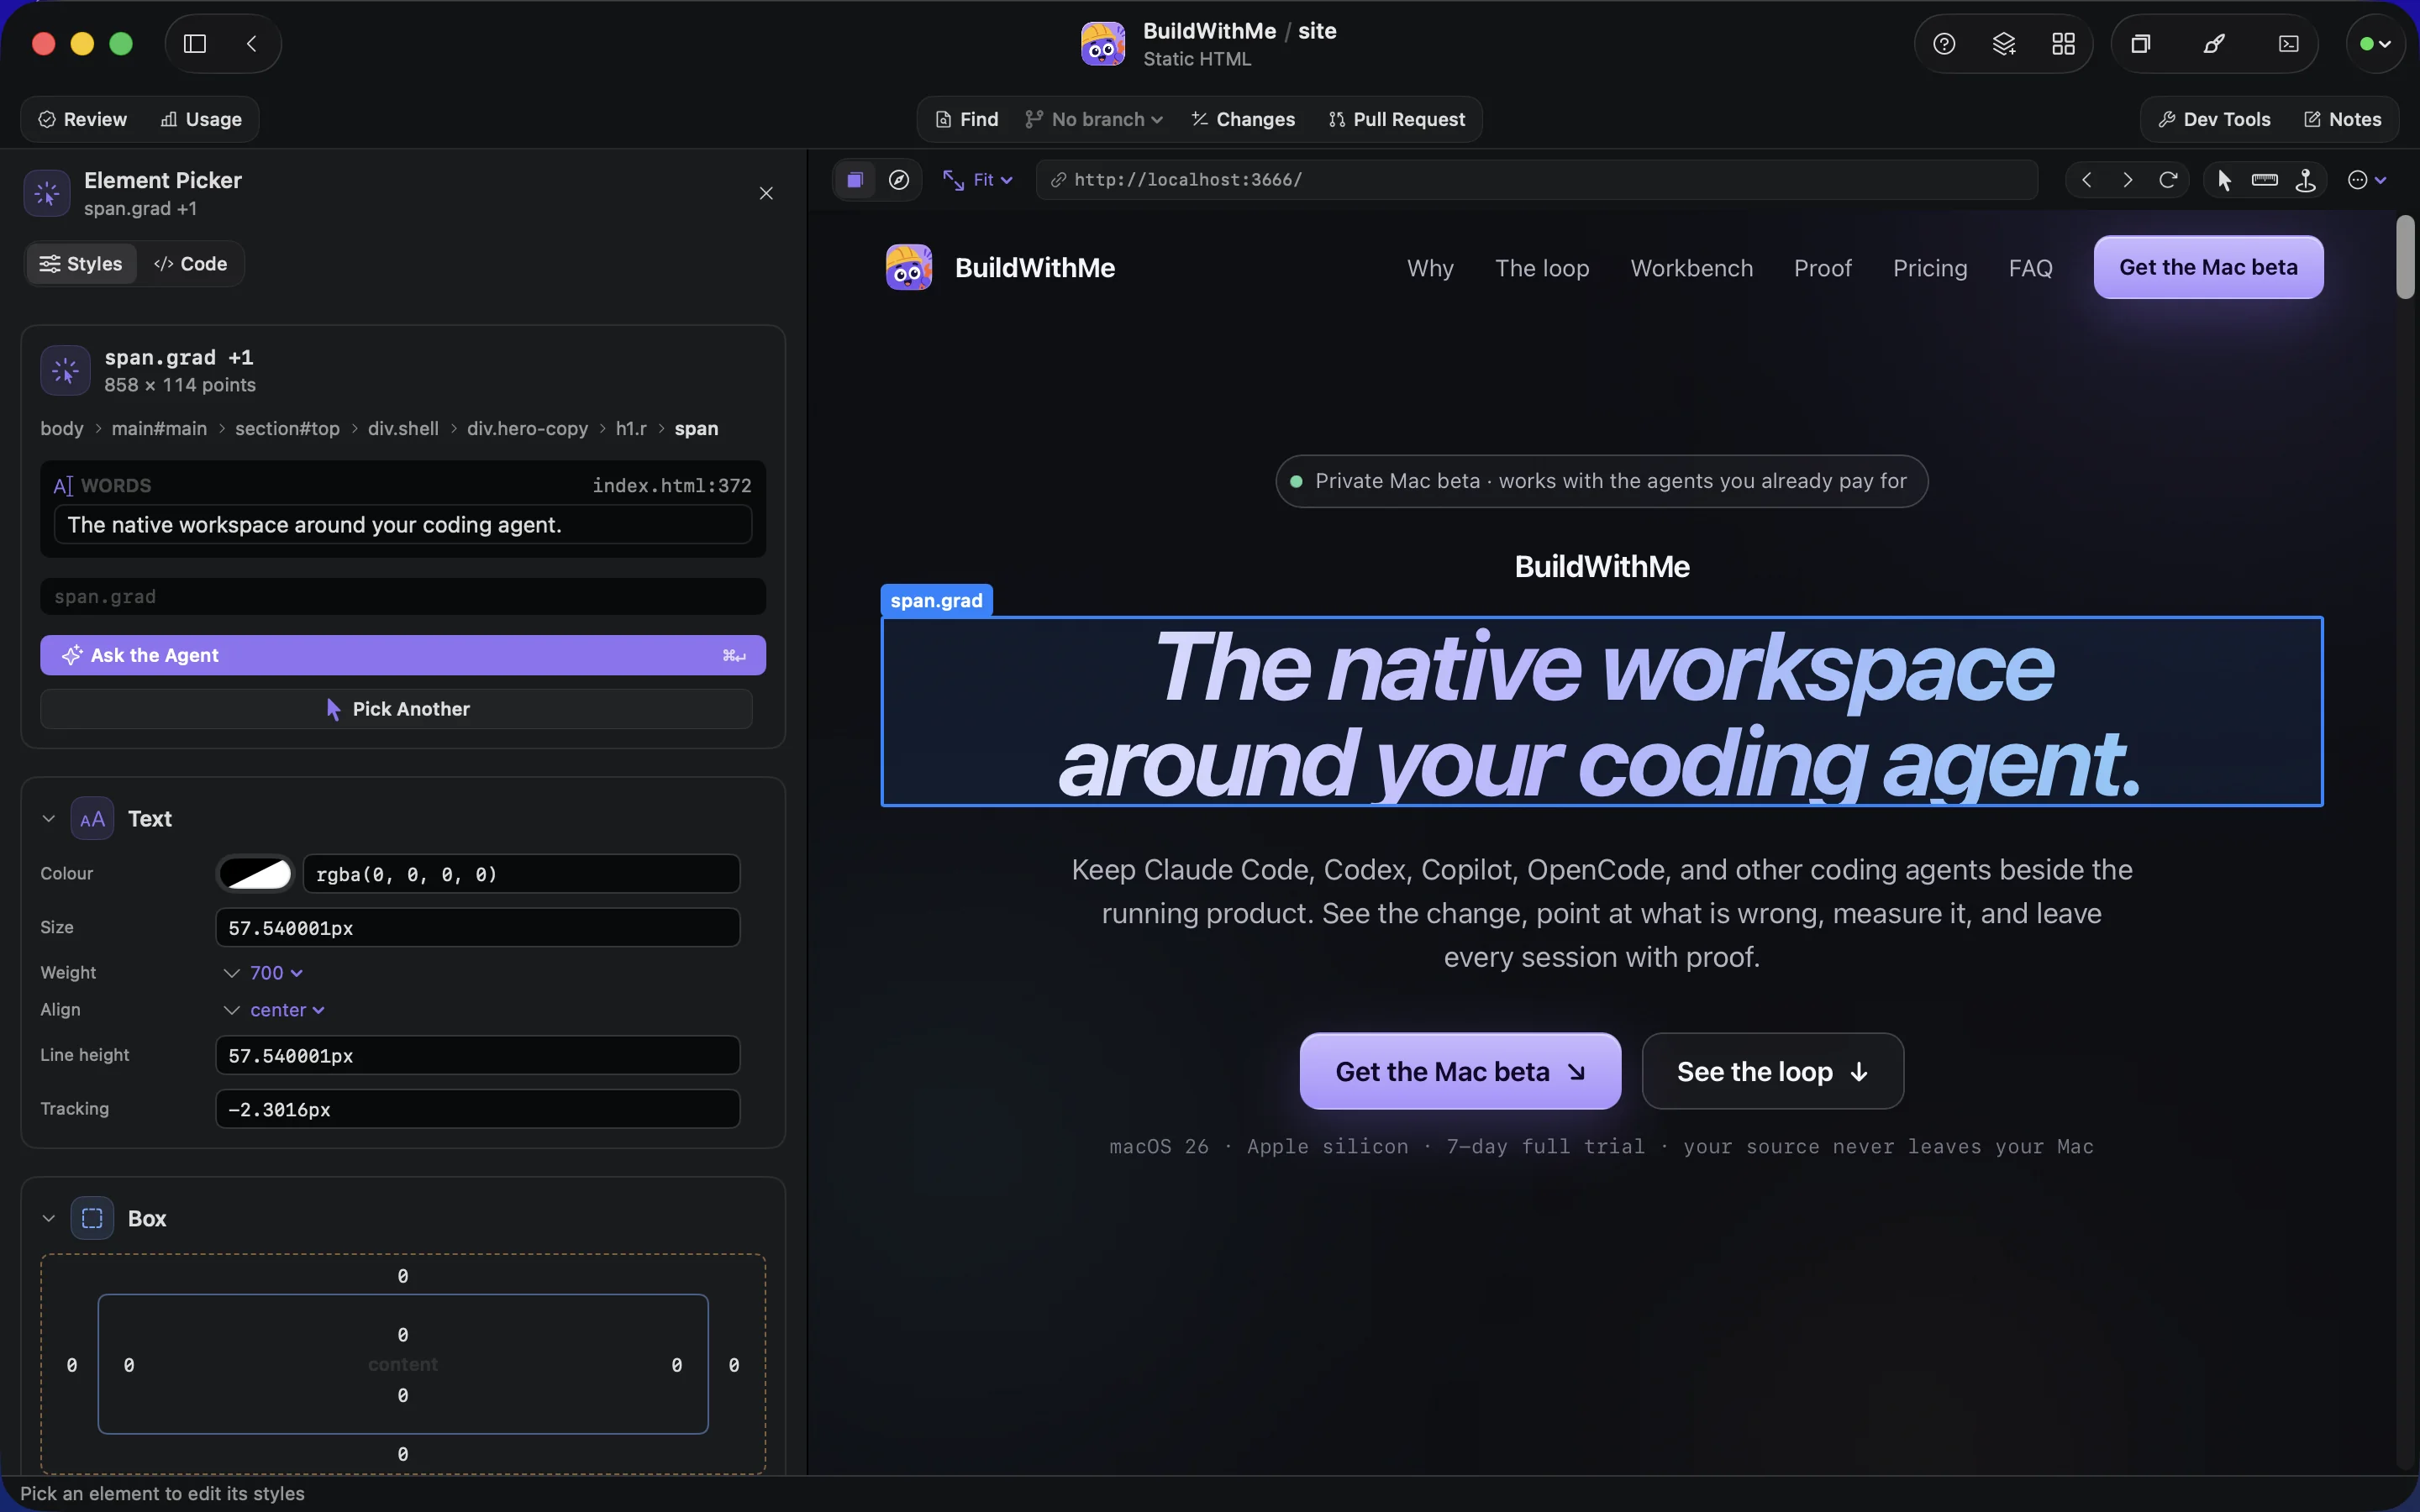Click the Colour gradient swatch
2420x1512 pixels.
[x=256, y=874]
